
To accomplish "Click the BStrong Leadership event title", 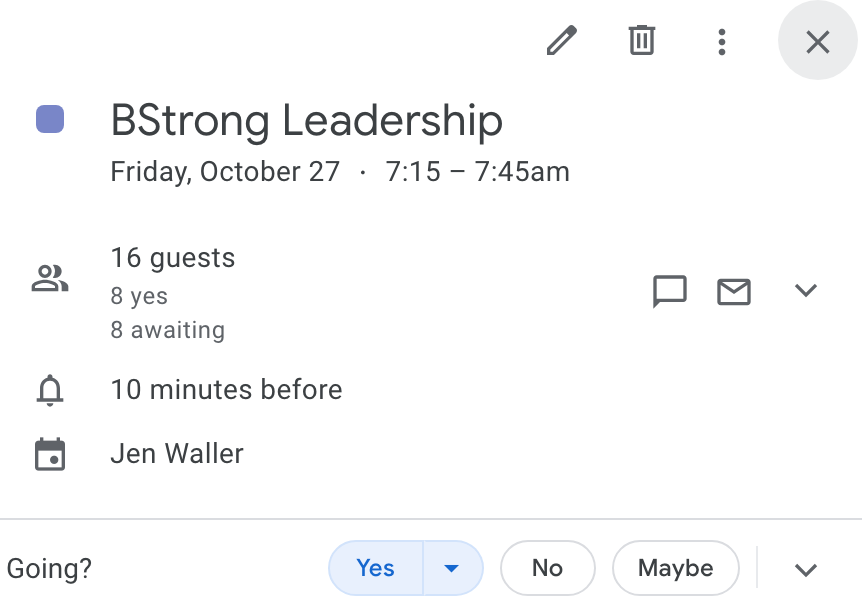I will [x=306, y=122].
